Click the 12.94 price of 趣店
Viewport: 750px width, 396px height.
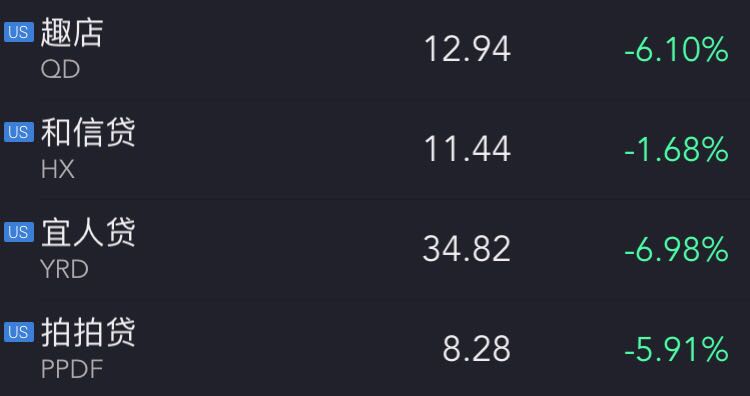coord(467,50)
